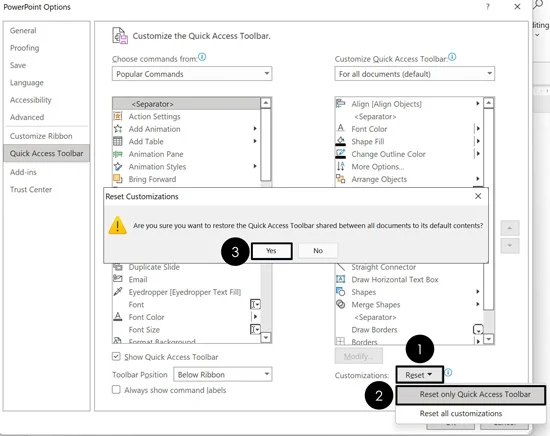Click the Bring Forward icon
Viewport: 550px width, 436px height.
118,179
